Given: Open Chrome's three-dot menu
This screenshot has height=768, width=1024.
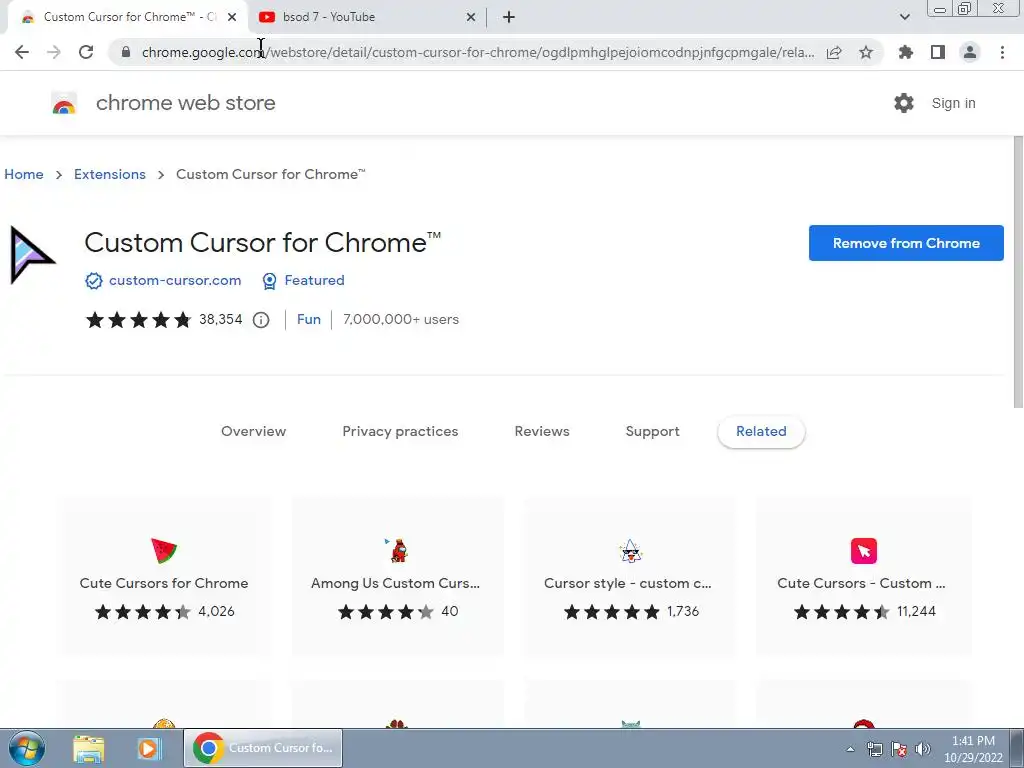Looking at the screenshot, I should click(1002, 52).
